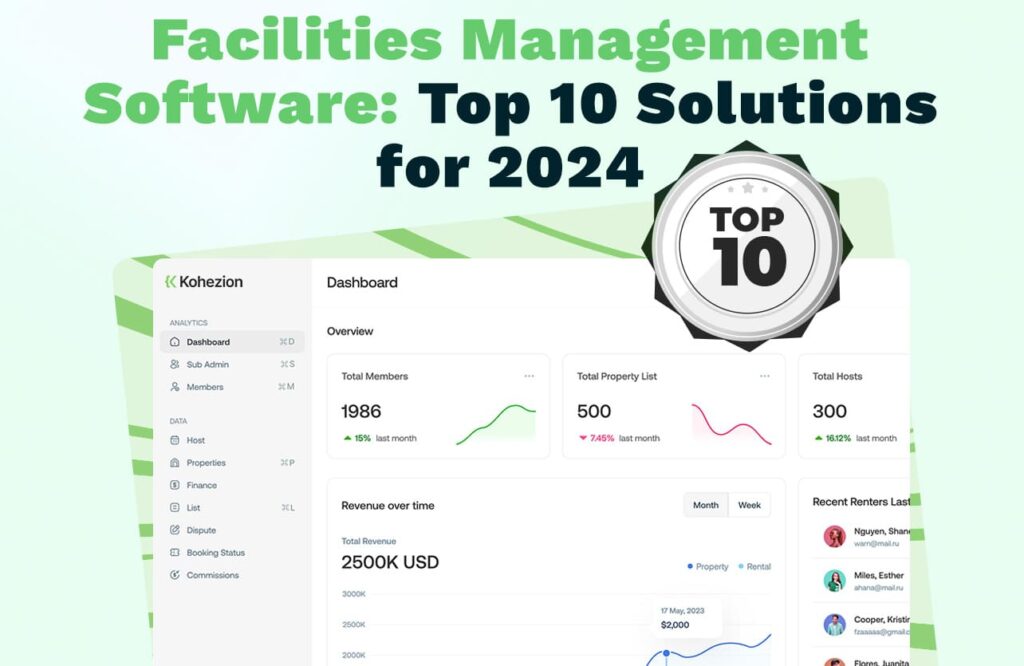Image resolution: width=1024 pixels, height=666 pixels.
Task: Click the Finance dollar icon
Action: (174, 485)
